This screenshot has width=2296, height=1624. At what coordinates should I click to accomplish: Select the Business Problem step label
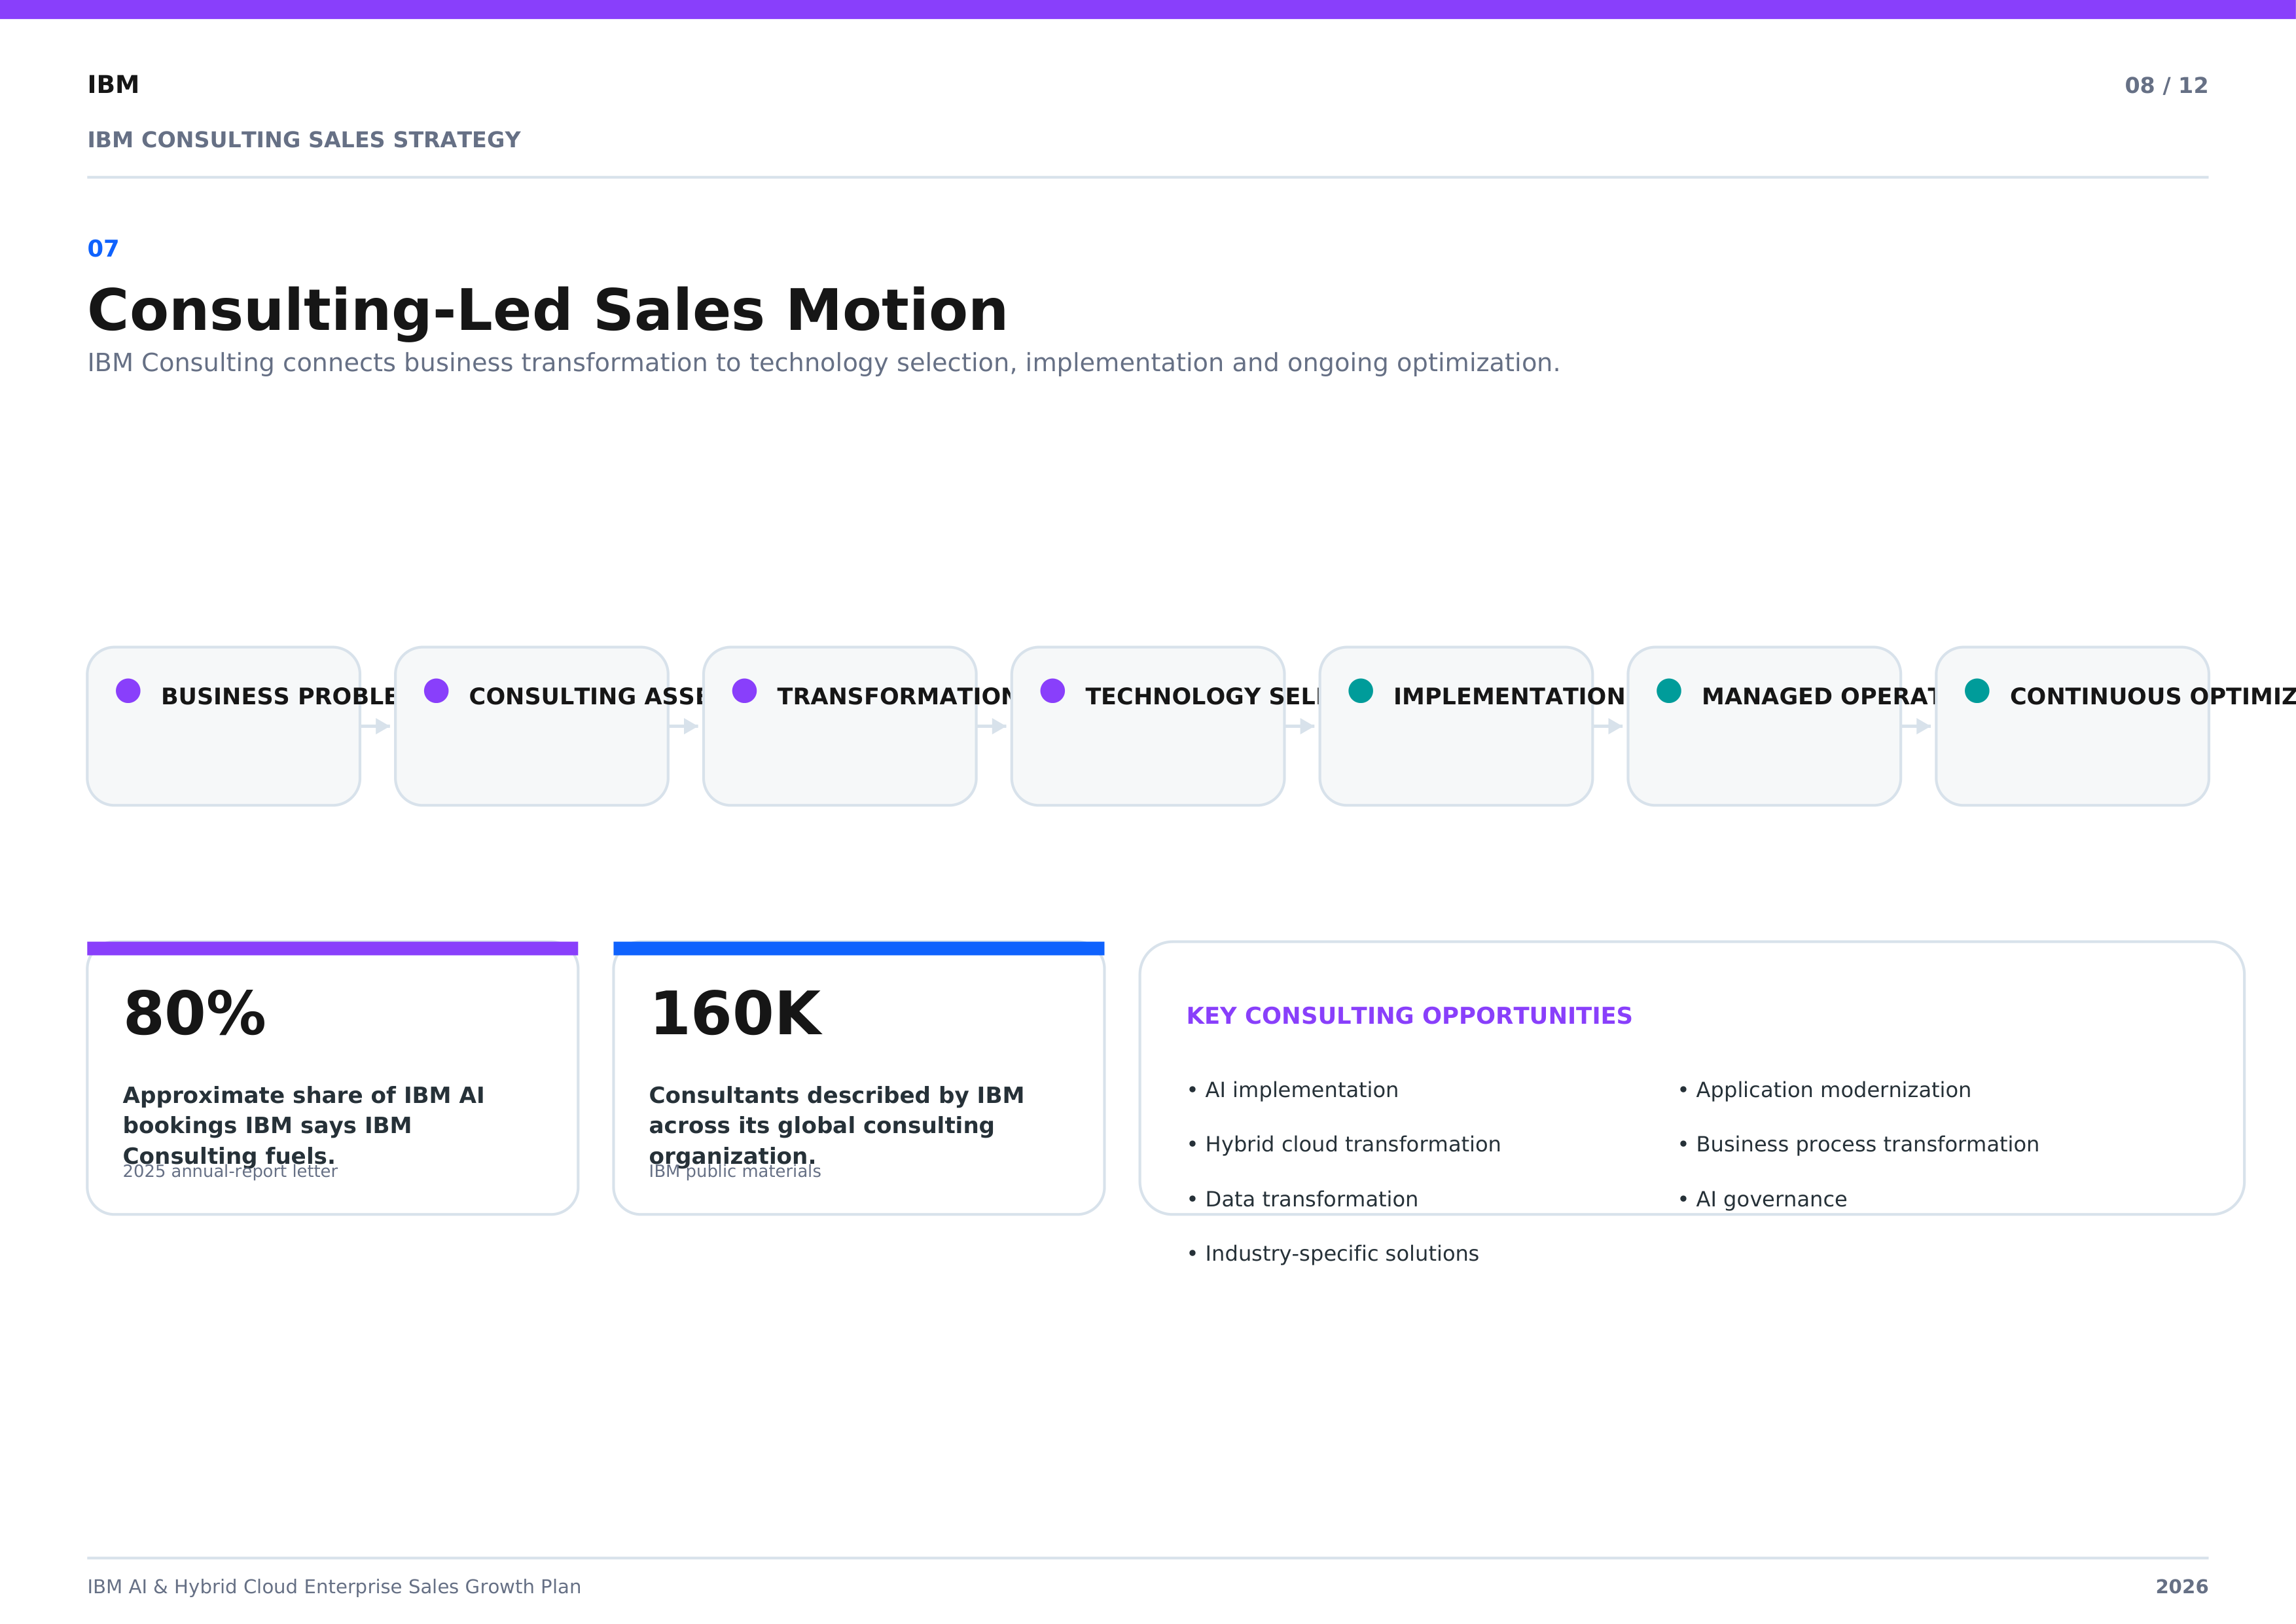[x=278, y=696]
